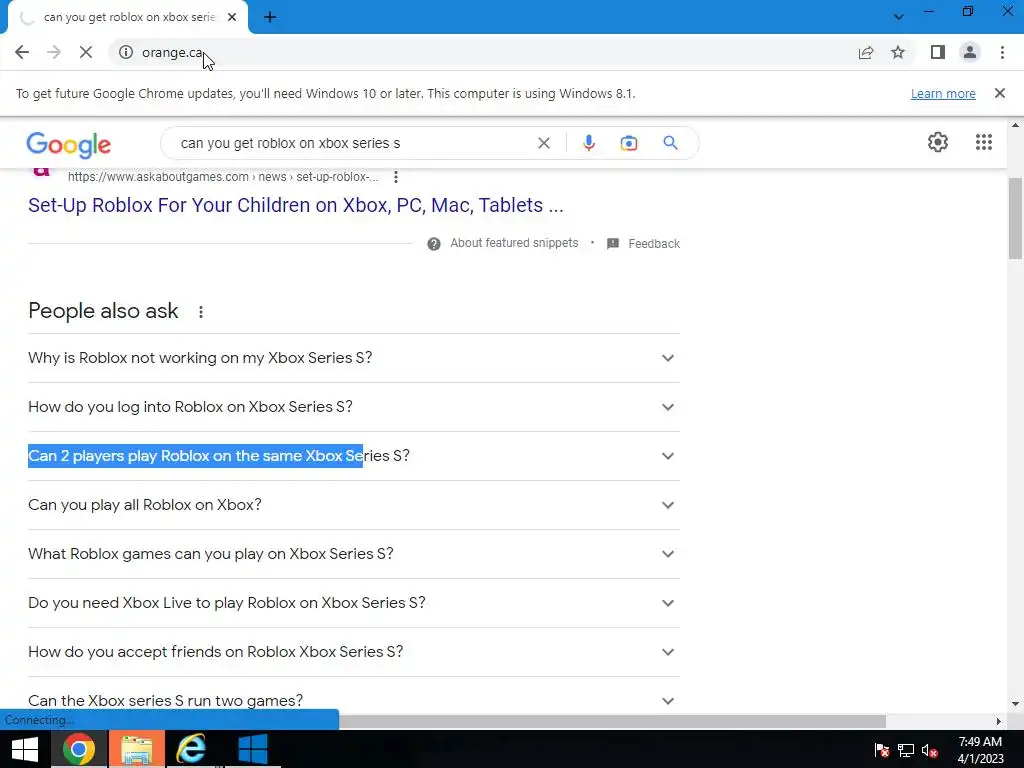Viewport: 1024px width, 768px height.
Task: Open 'Set-Up Roblox For Your Children' result
Action: (x=296, y=205)
